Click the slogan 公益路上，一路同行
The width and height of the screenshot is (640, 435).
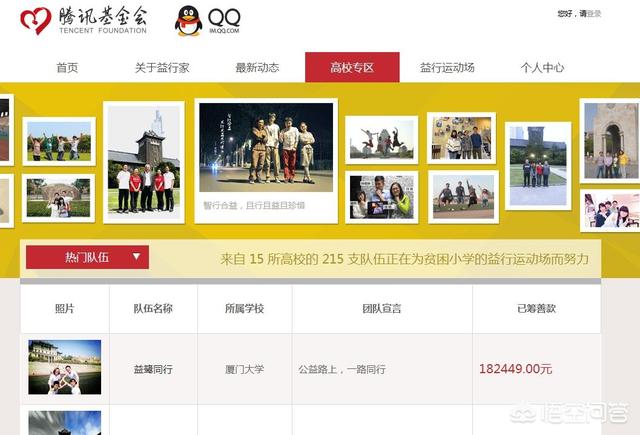click(x=342, y=369)
